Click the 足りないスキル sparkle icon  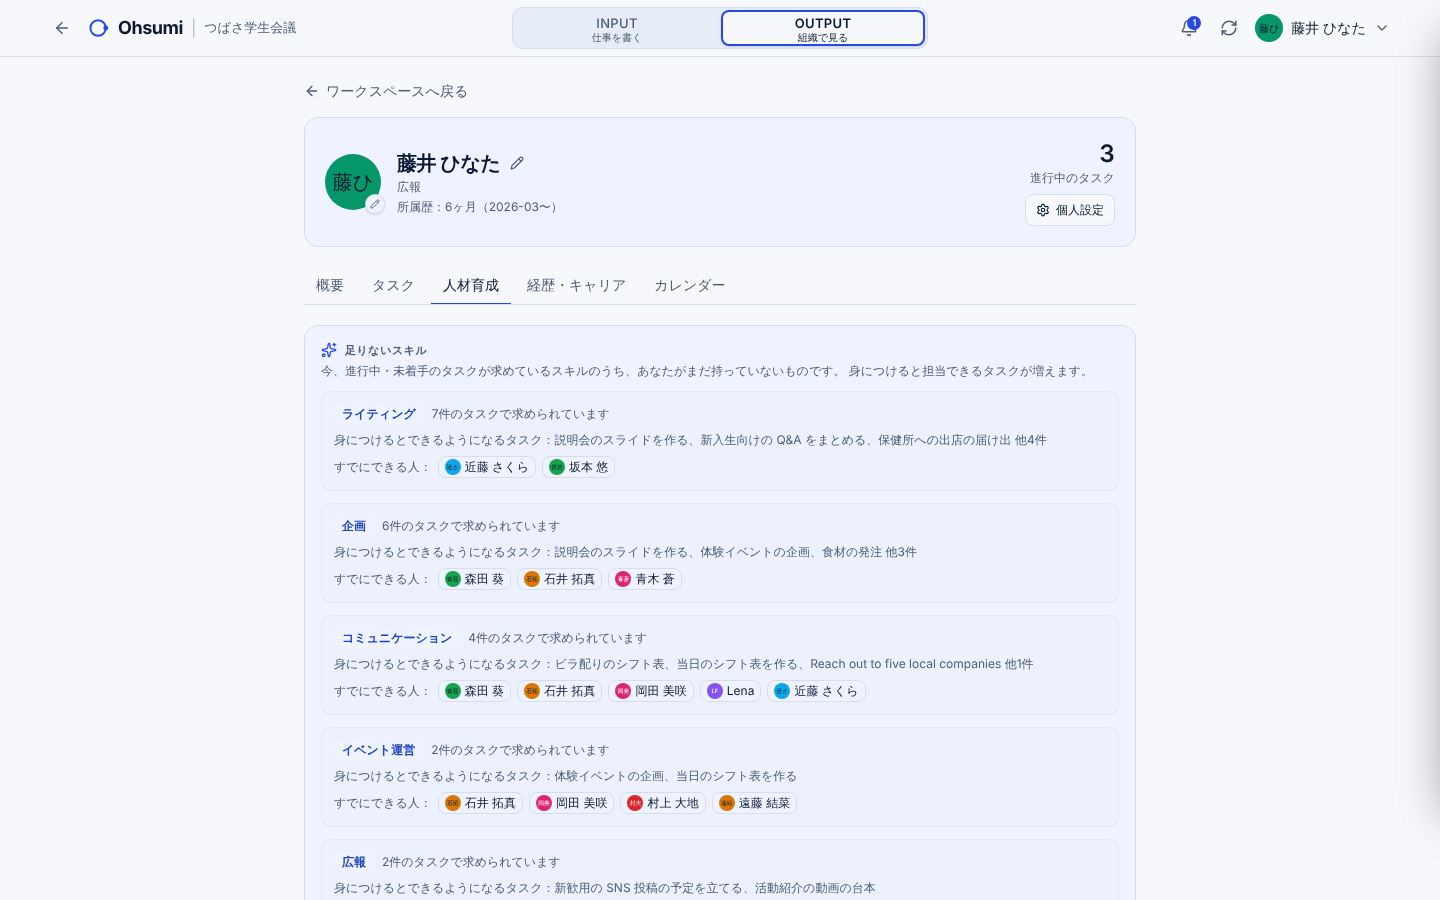click(x=329, y=350)
